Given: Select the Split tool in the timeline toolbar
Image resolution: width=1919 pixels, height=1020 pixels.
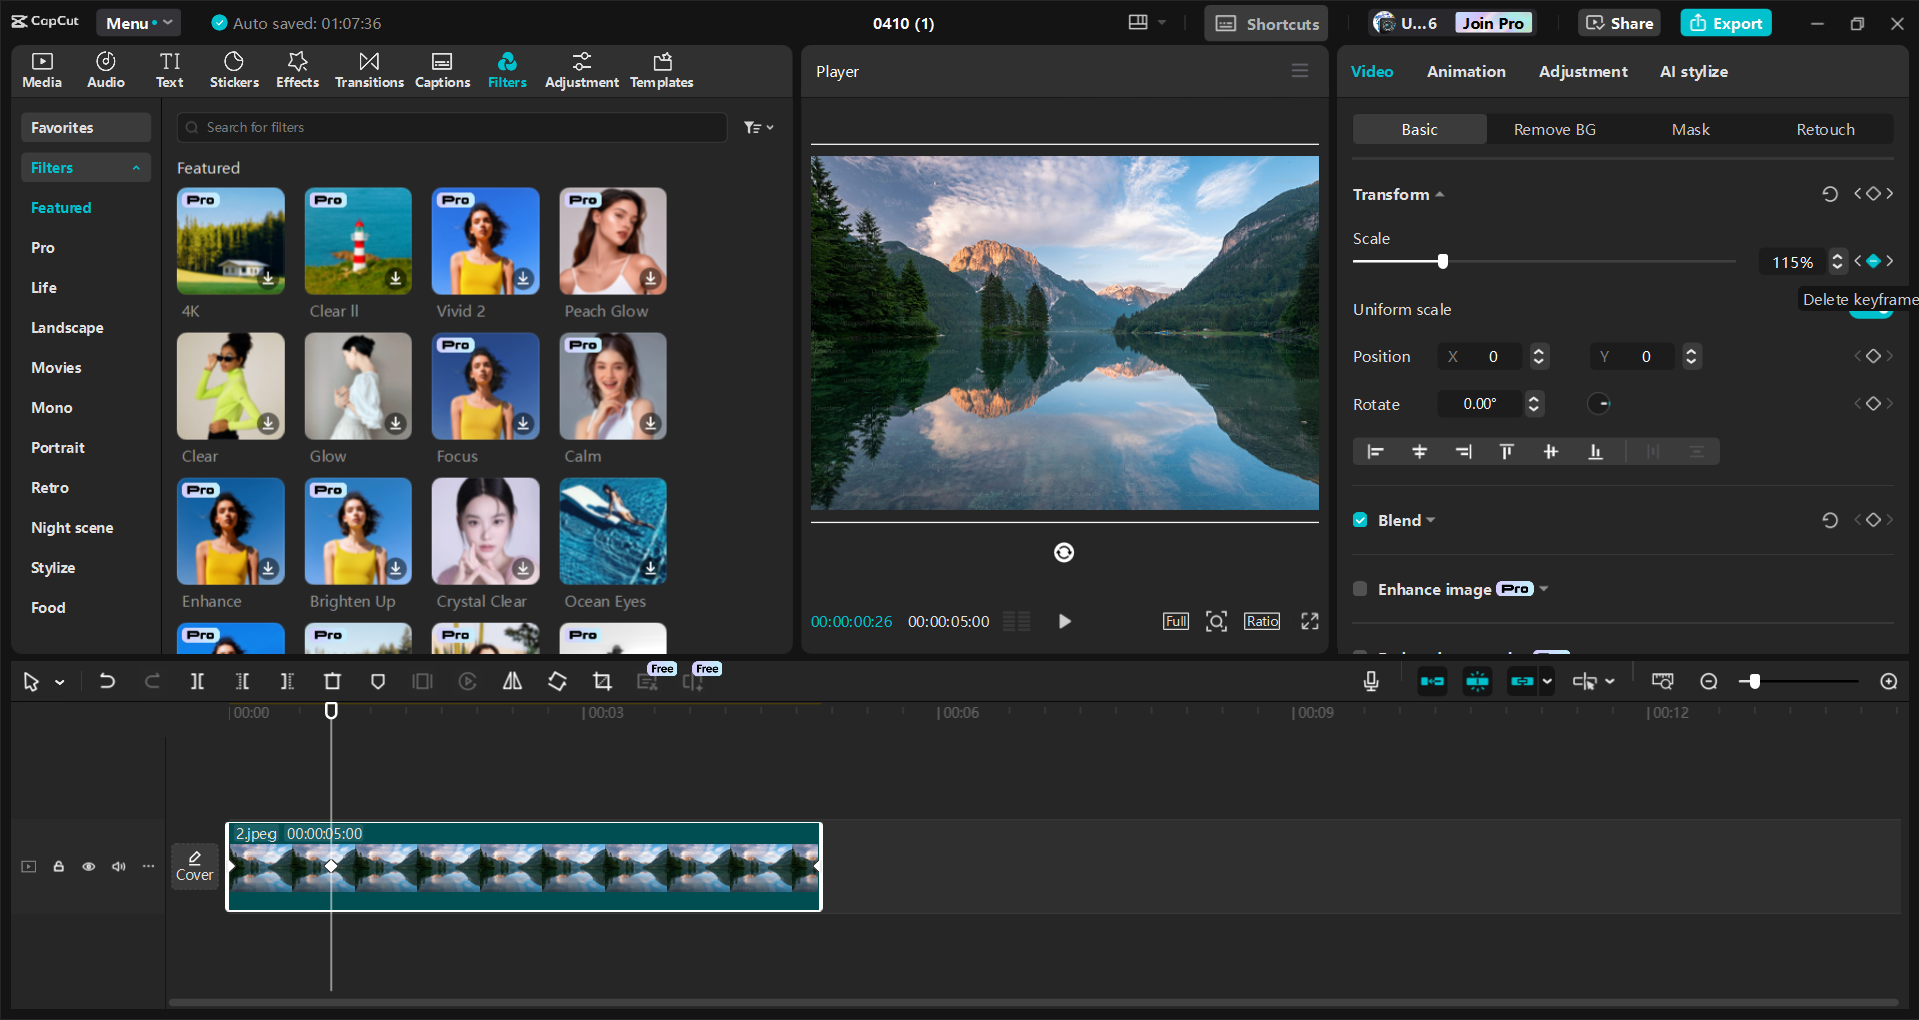Looking at the screenshot, I should (x=197, y=681).
